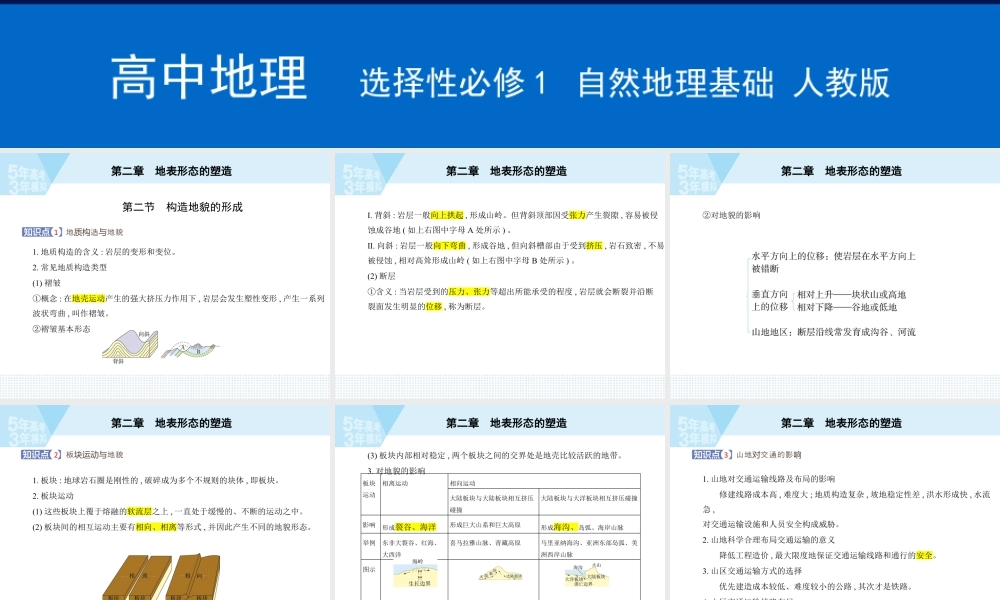Click the highlighted phrase 向下弯曲
Screen dimensions: 1000x600
450,245
